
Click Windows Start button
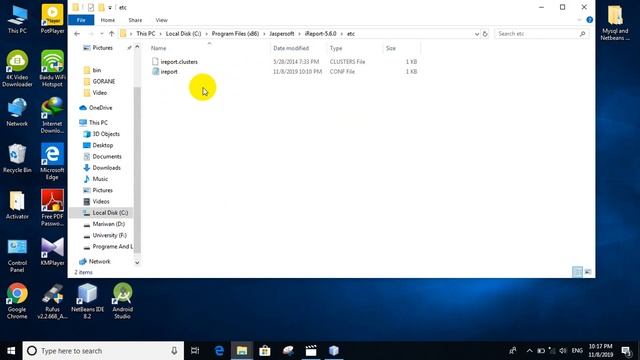(x=11, y=351)
